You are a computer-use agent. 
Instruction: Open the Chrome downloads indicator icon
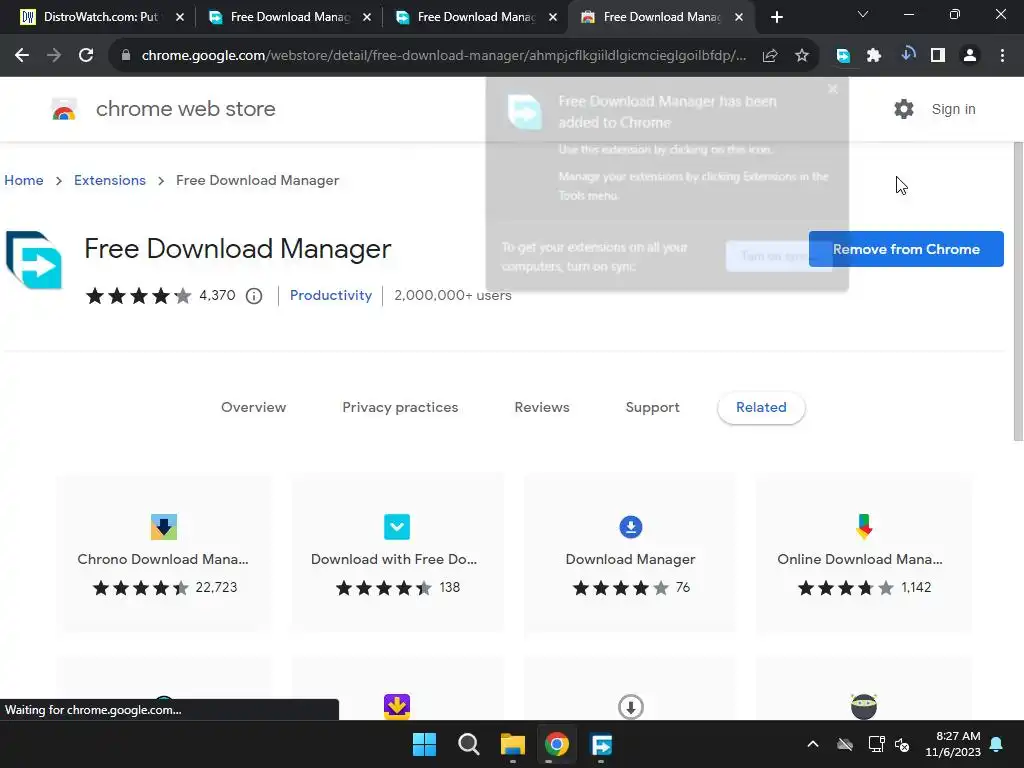tap(907, 54)
